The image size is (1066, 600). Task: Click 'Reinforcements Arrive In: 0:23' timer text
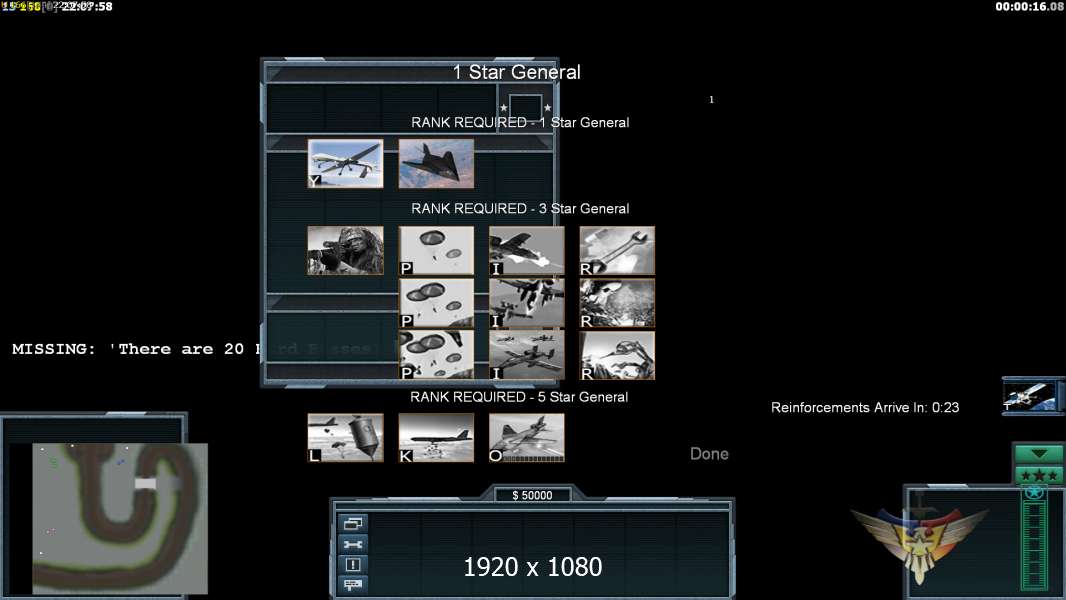pyautogui.click(x=865, y=408)
